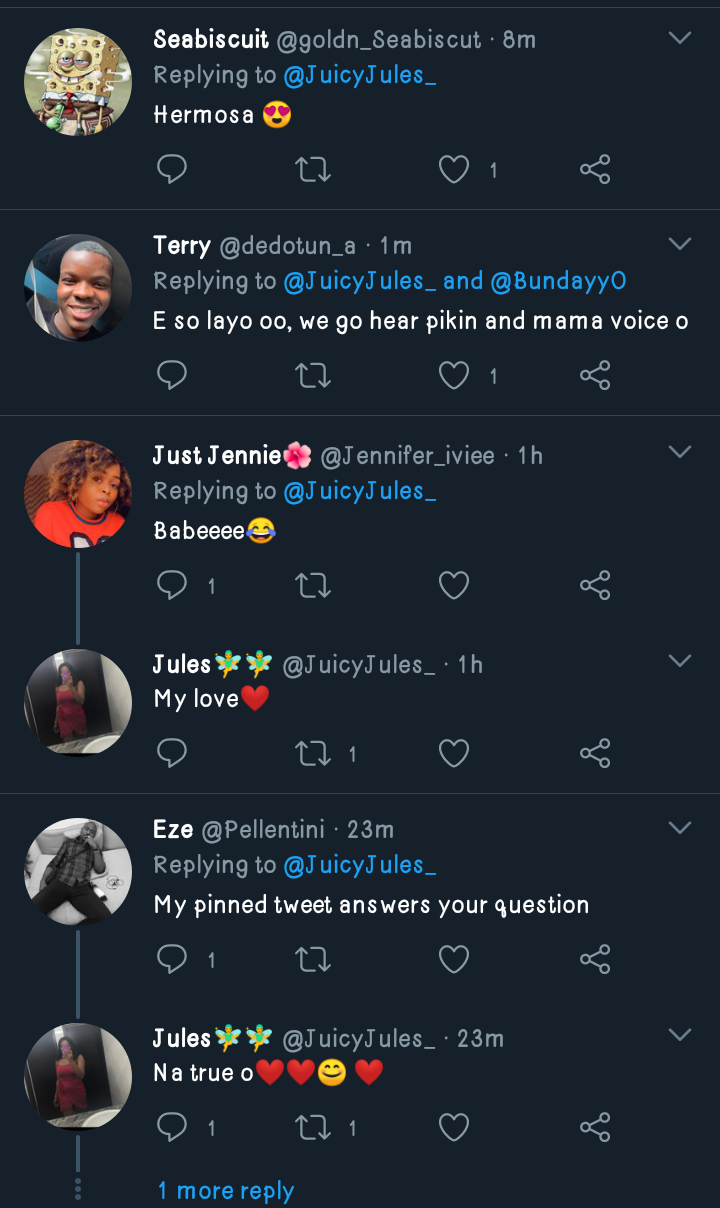The image size is (720, 1208).
Task: Like Jules's "Na true o" tweet
Action: 454,1128
